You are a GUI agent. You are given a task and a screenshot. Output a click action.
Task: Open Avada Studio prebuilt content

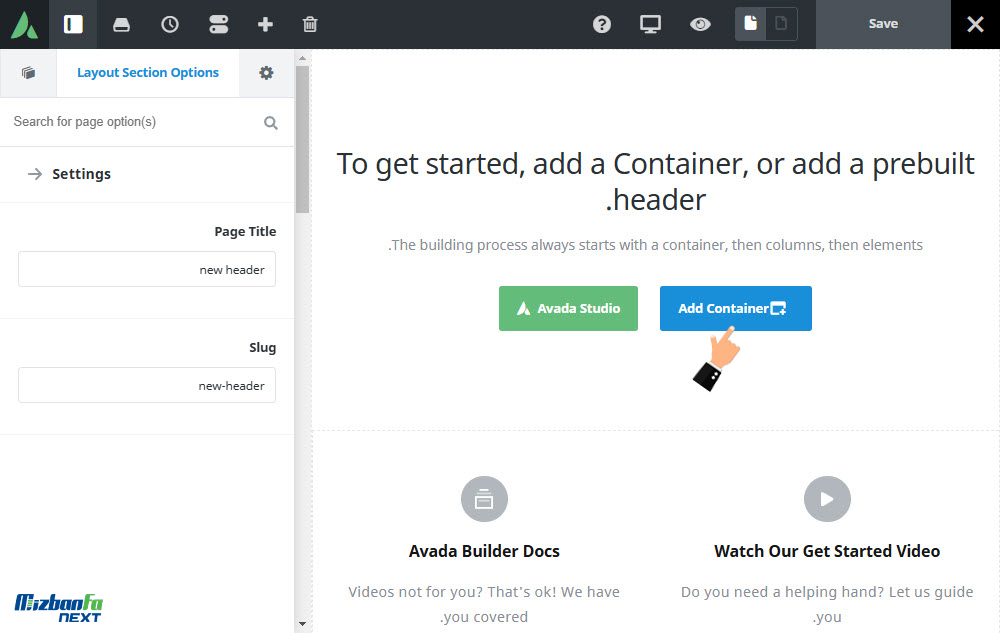(568, 309)
